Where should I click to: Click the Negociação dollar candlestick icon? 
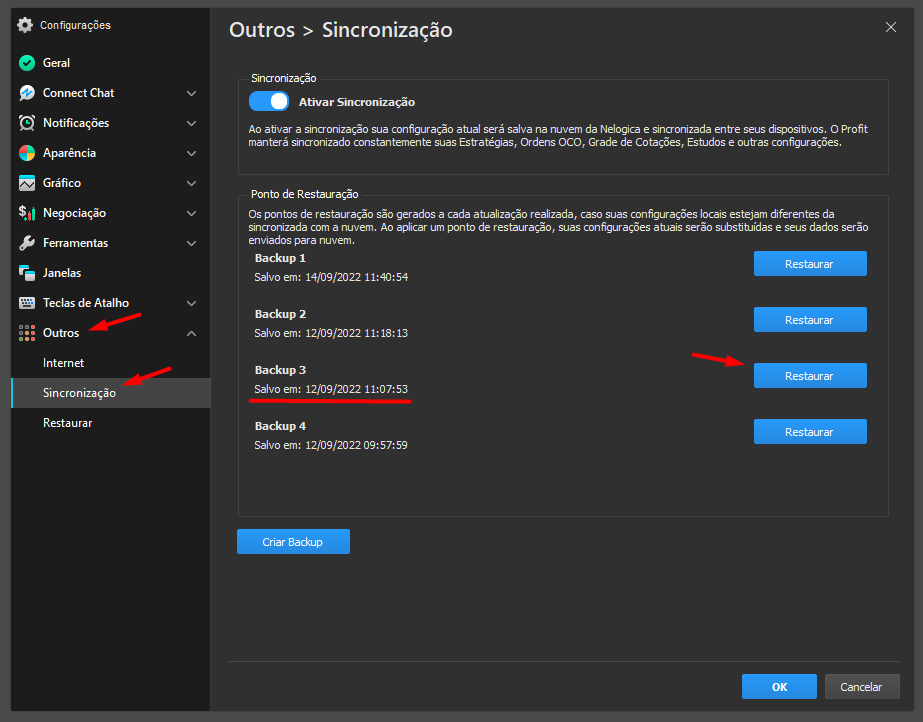pos(27,213)
